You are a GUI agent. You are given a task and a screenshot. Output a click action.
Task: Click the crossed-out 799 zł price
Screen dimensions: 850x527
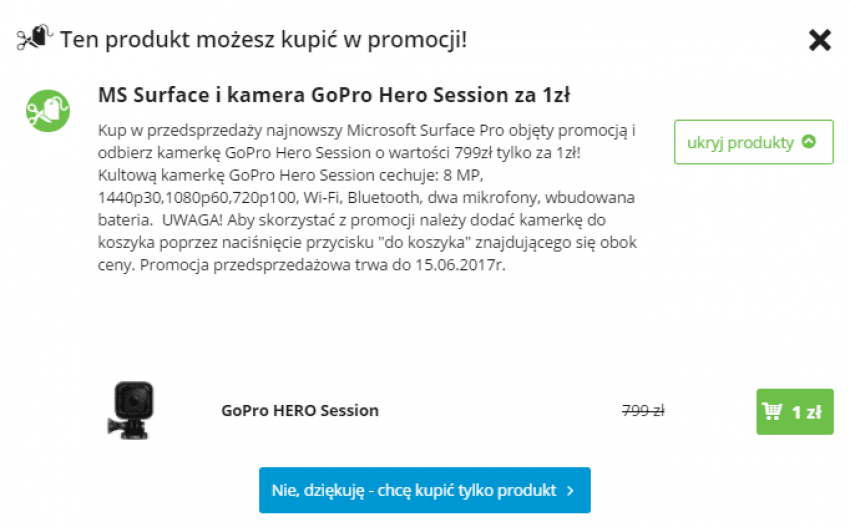(x=643, y=411)
